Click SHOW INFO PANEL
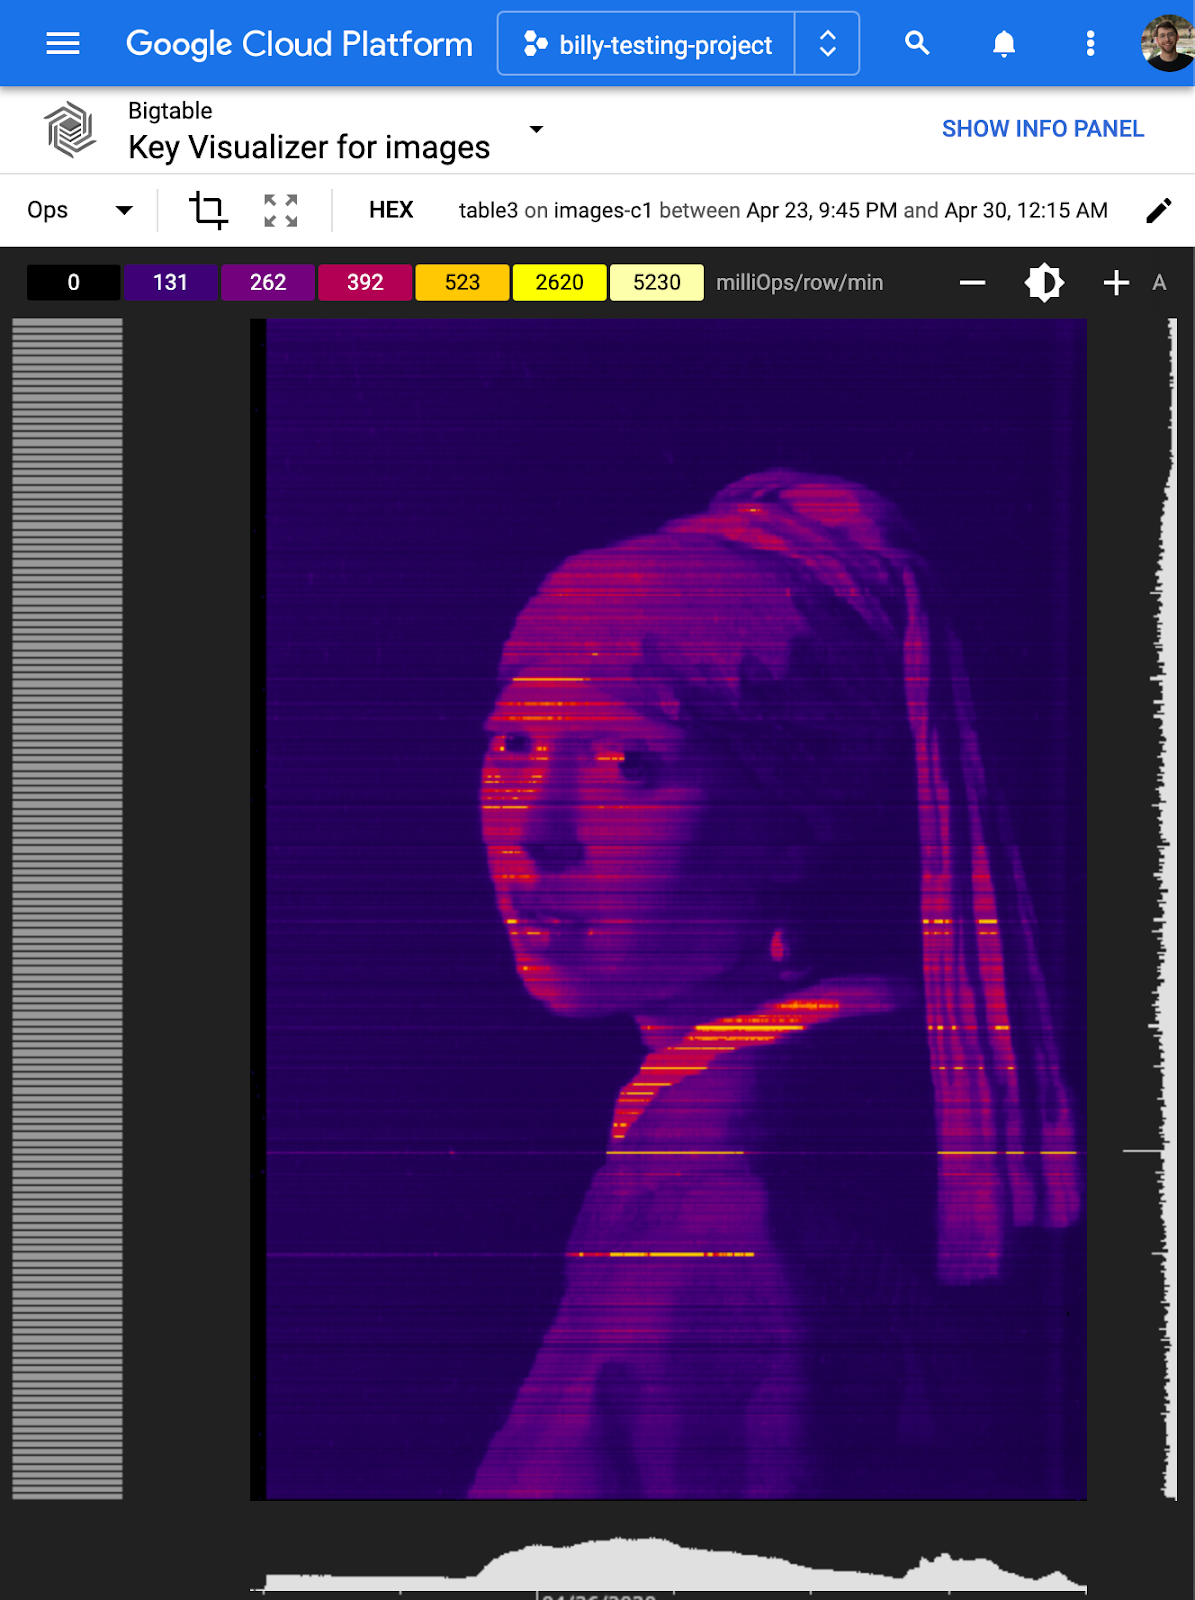Screen dimensions: 1195x1600 1042,129
